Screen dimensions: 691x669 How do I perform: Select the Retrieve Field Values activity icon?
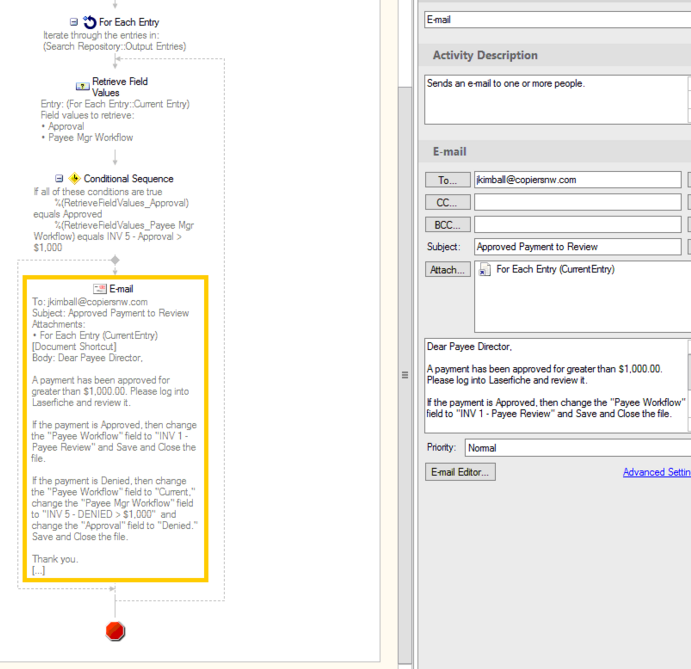pos(83,86)
